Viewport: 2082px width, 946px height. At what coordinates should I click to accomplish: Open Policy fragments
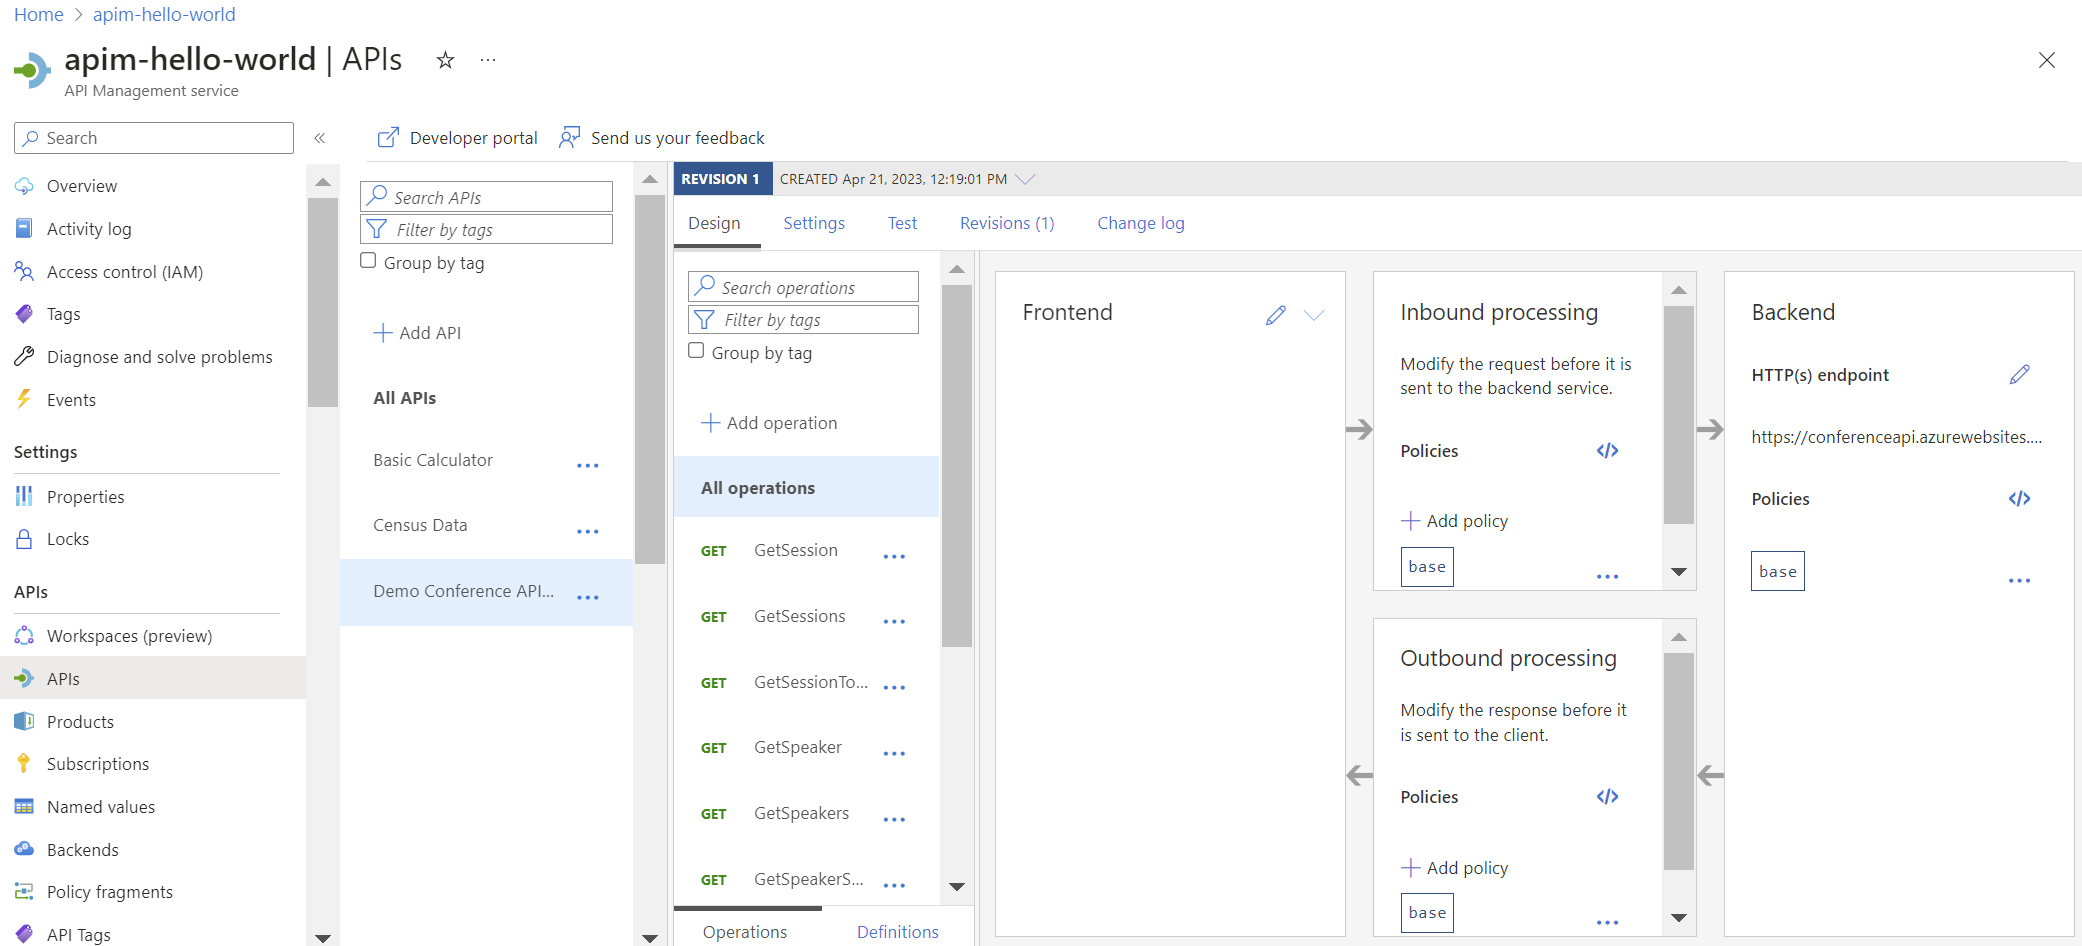tap(109, 892)
